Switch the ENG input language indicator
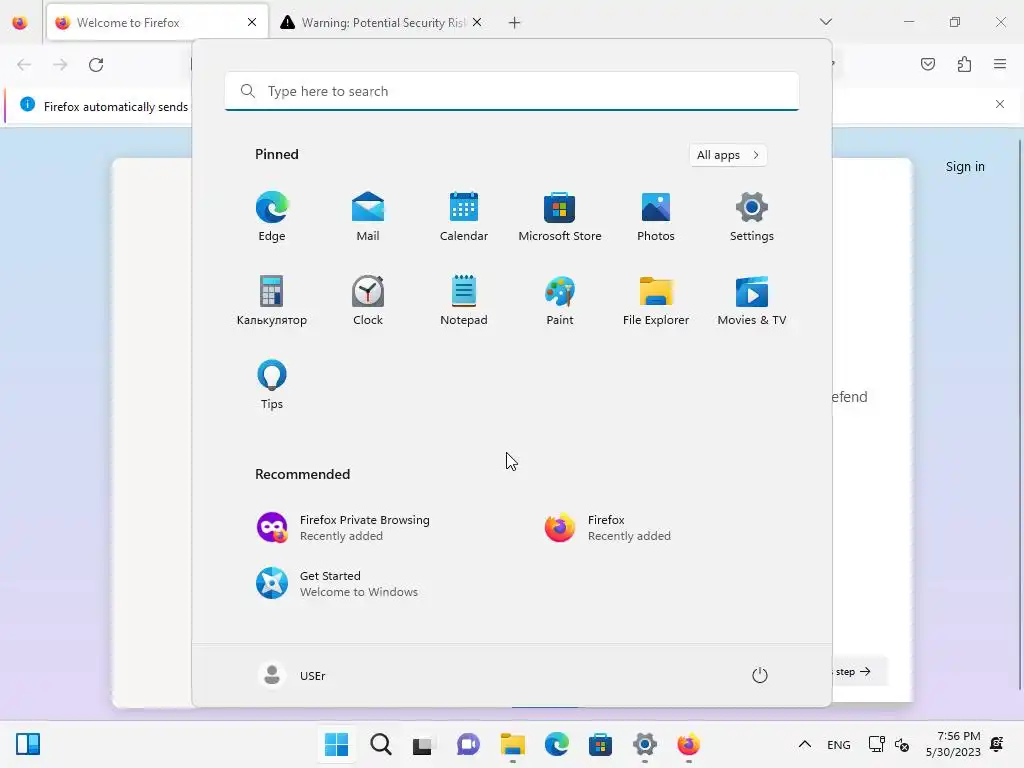Image resolution: width=1024 pixels, height=768 pixels. [x=839, y=744]
